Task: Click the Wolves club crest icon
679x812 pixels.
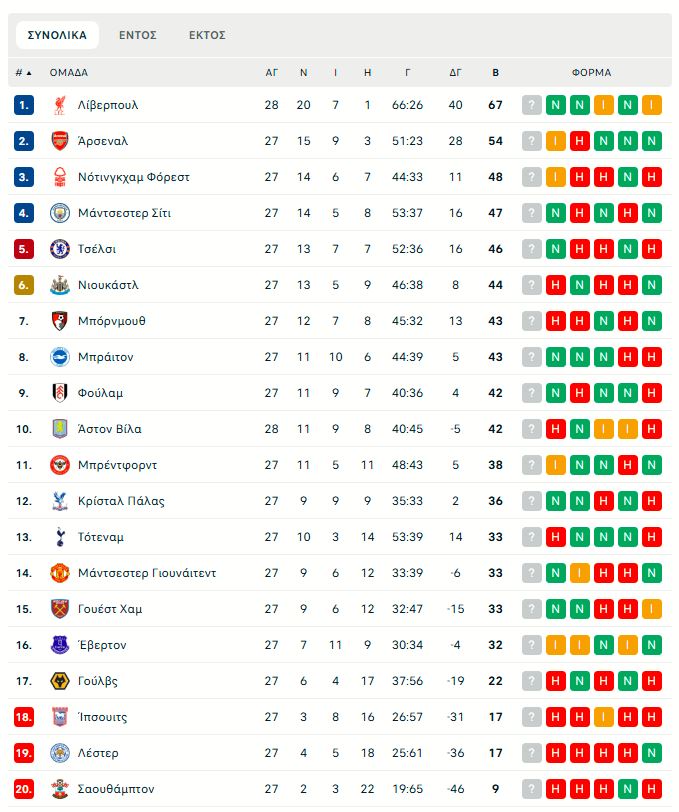Action: tap(60, 681)
